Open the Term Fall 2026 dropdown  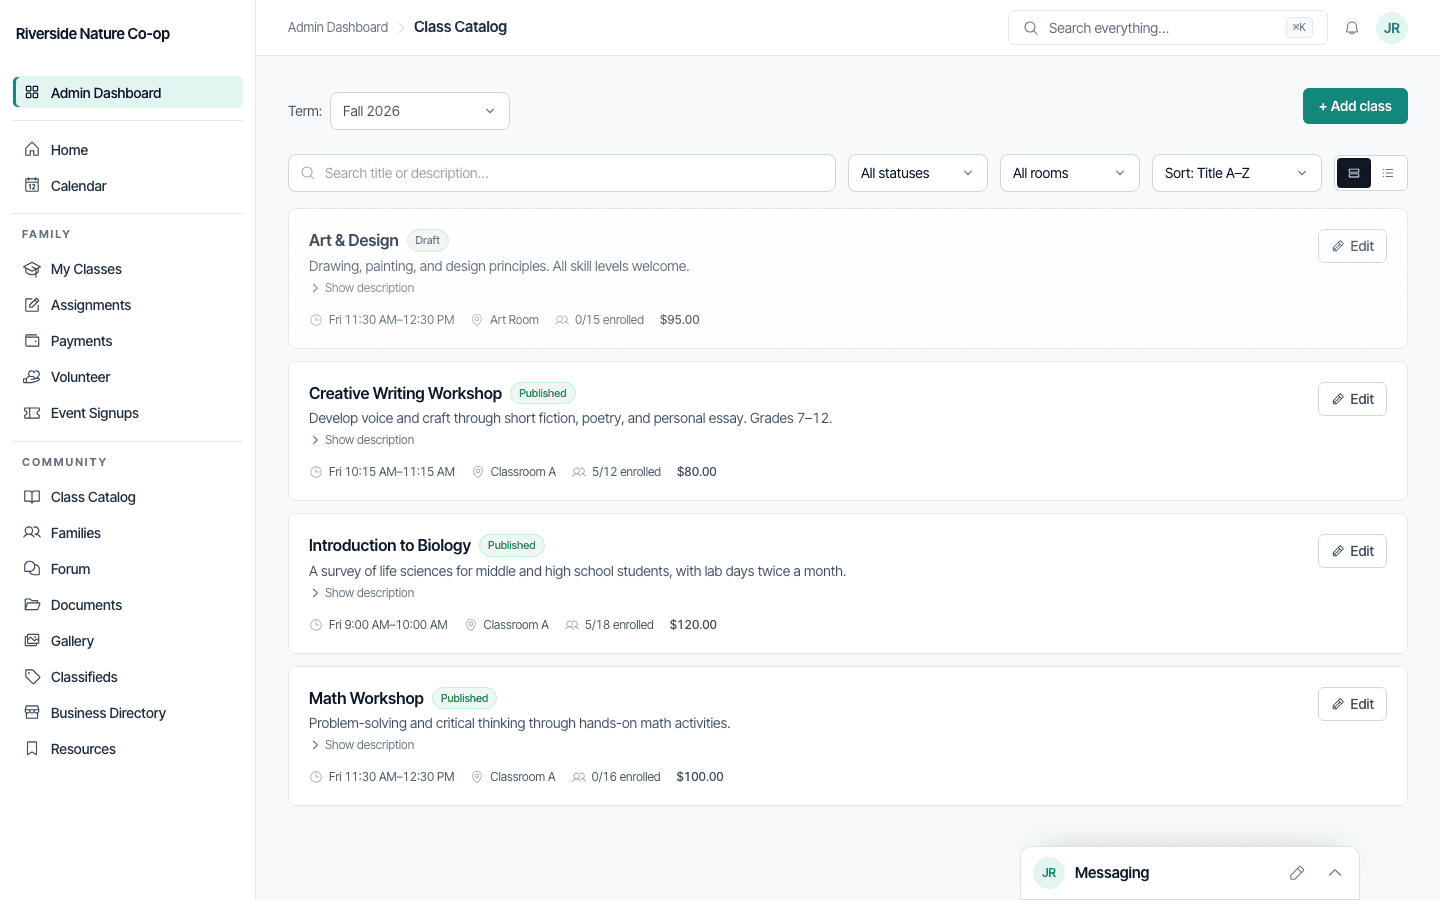pyautogui.click(x=420, y=111)
